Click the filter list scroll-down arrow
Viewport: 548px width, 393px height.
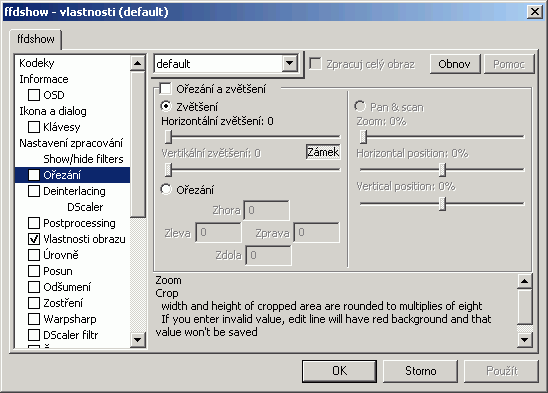pos(138,340)
